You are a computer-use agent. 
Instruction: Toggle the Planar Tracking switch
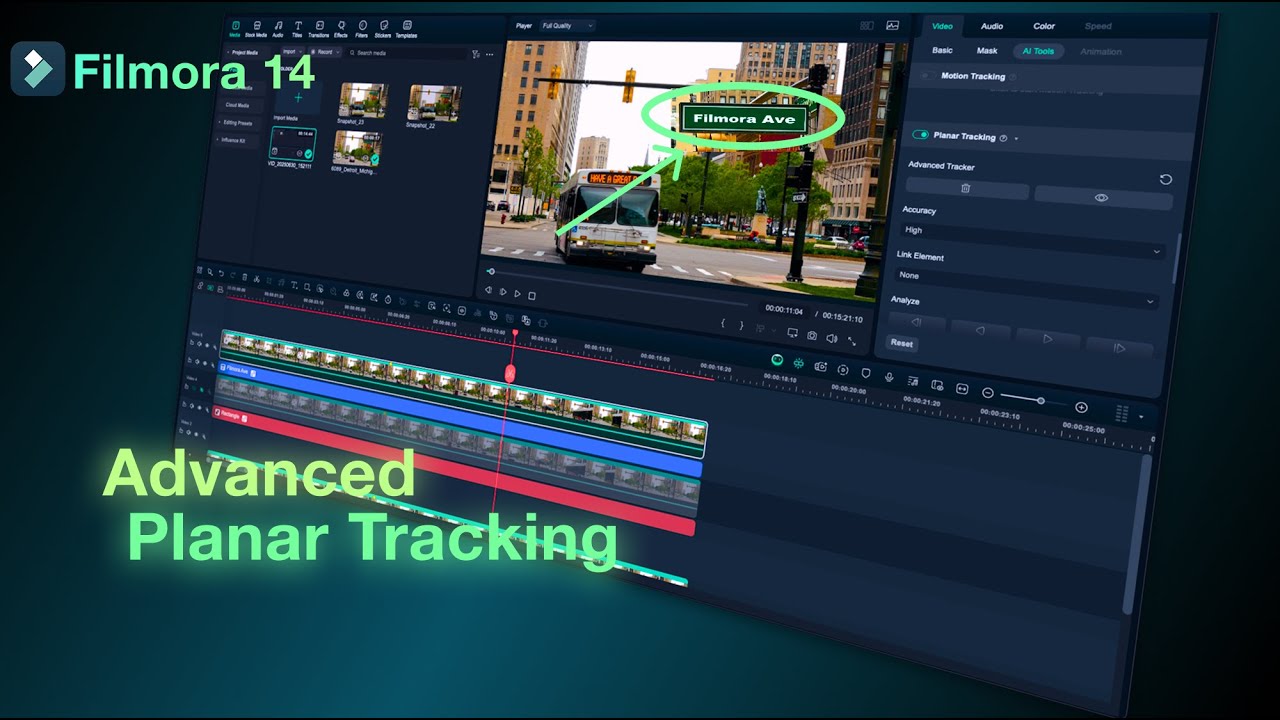coord(920,135)
